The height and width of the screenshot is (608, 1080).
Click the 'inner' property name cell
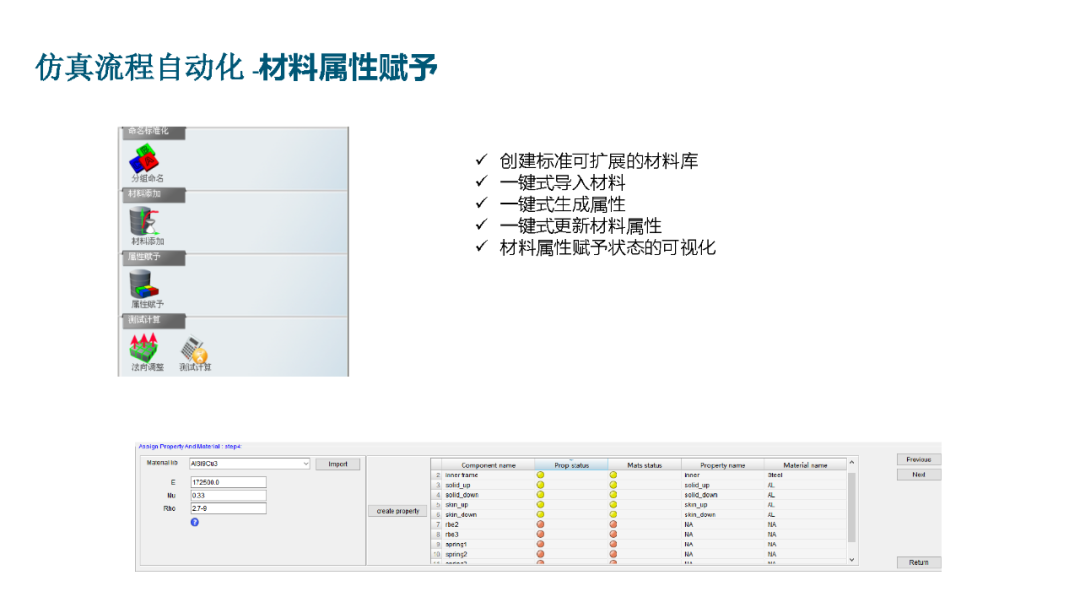click(723, 475)
